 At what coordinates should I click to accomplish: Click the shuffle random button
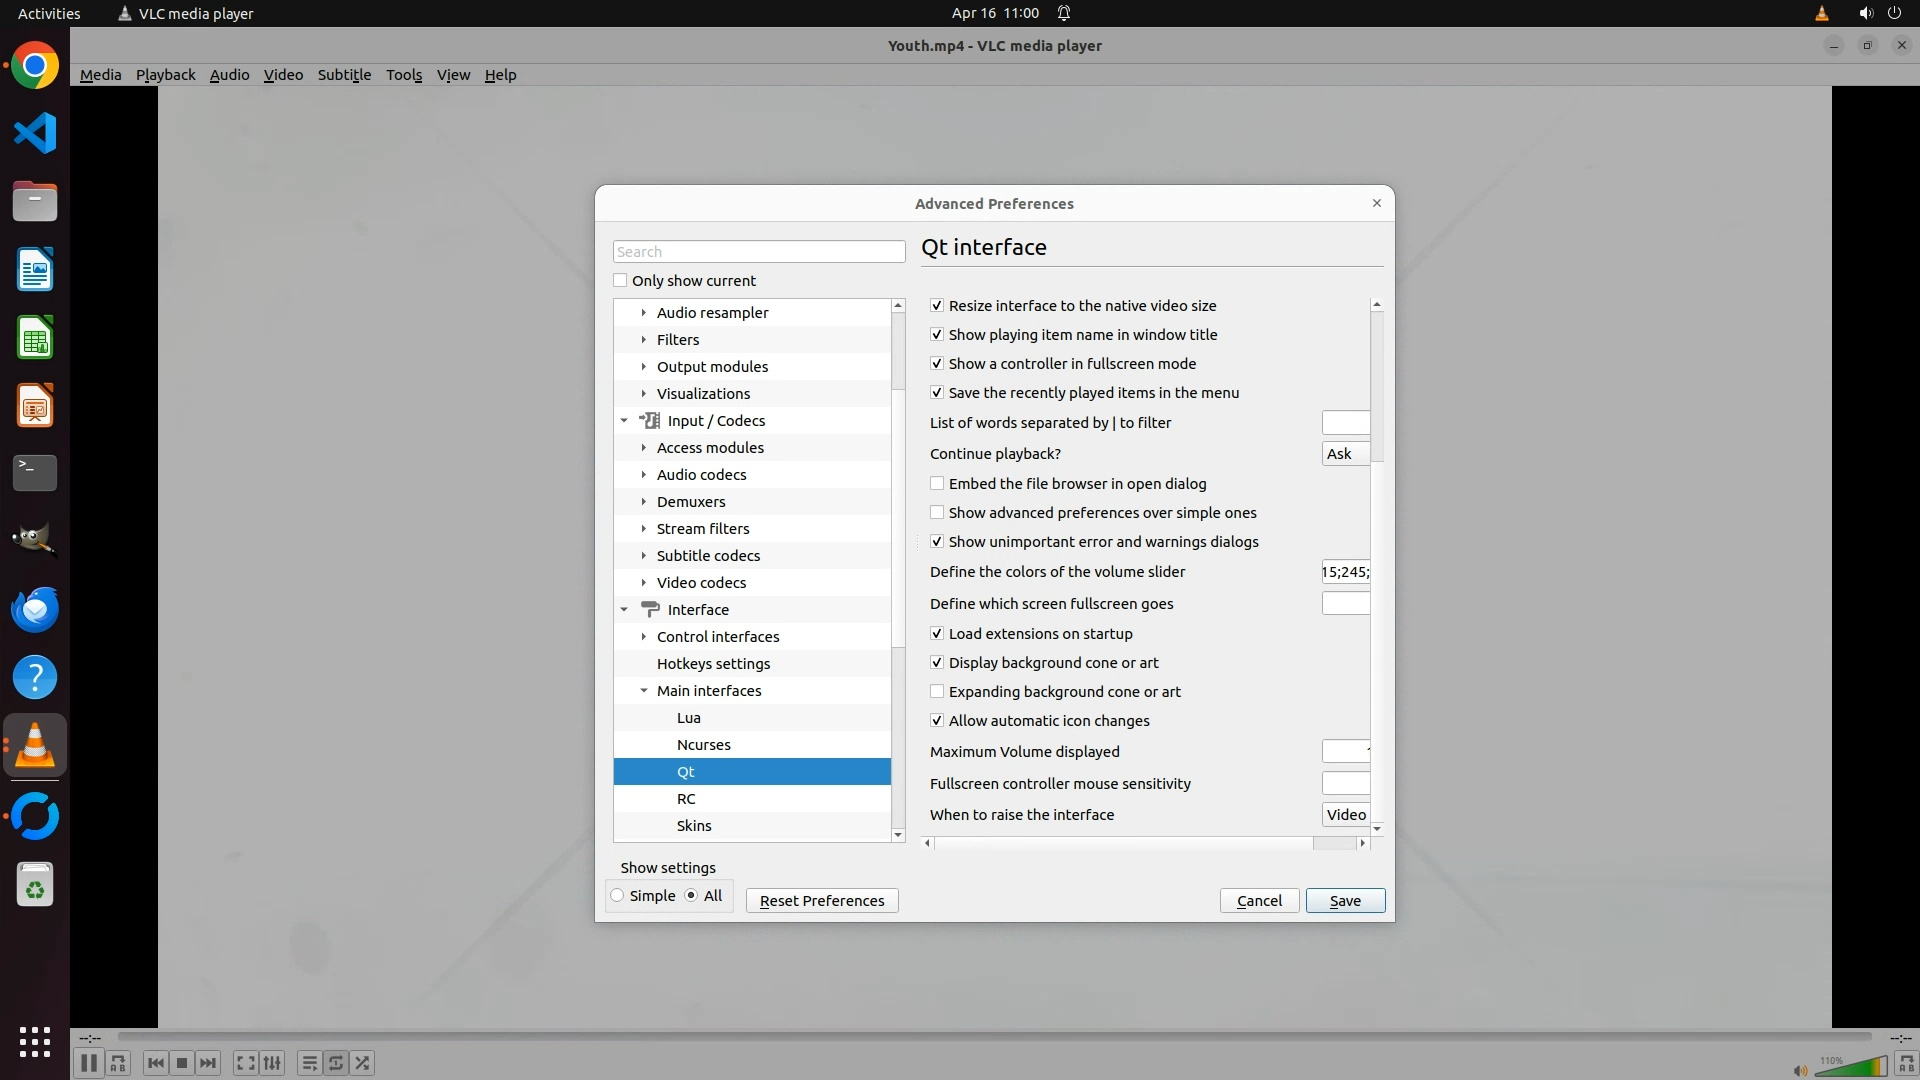(x=363, y=1063)
